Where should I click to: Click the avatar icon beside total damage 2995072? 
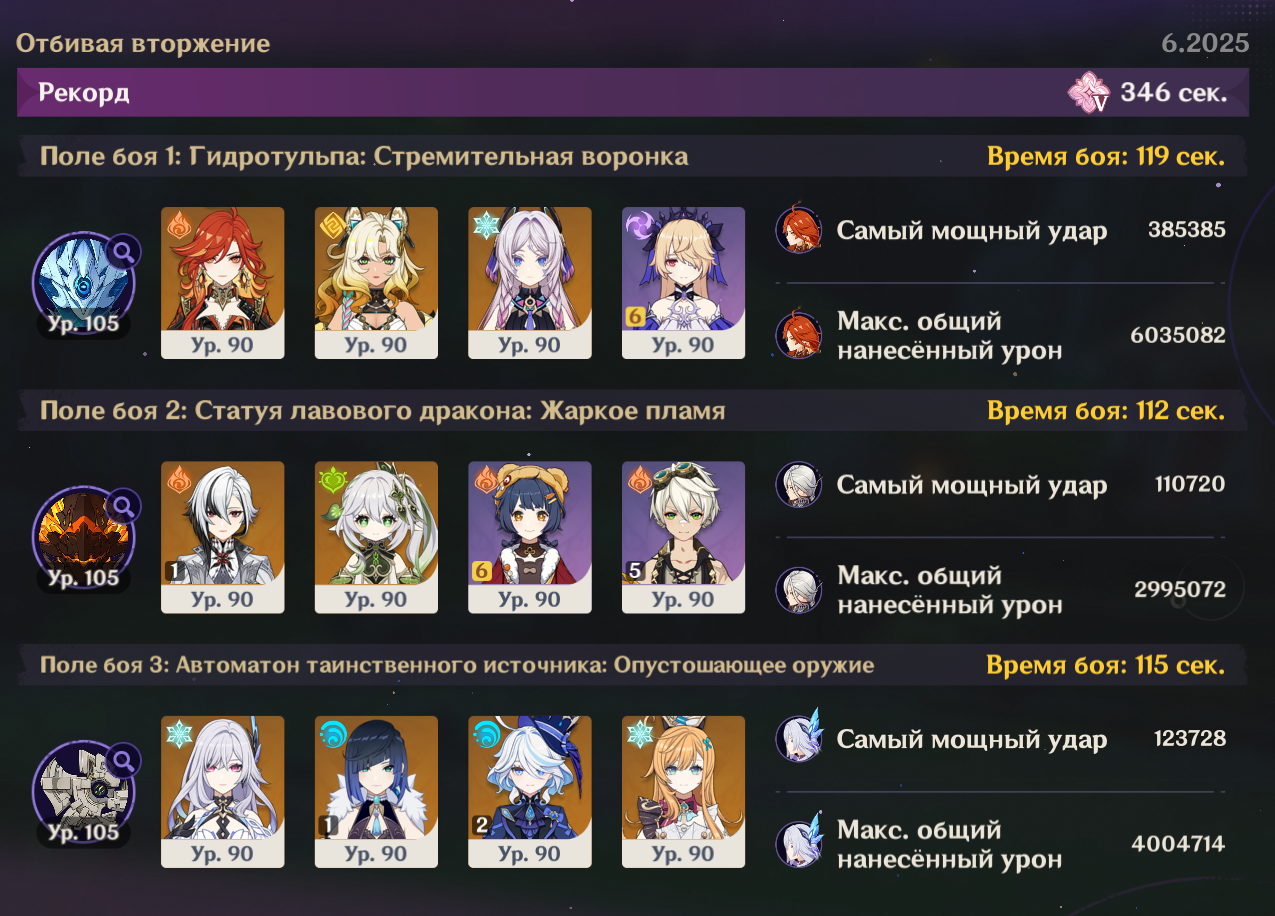tap(798, 590)
